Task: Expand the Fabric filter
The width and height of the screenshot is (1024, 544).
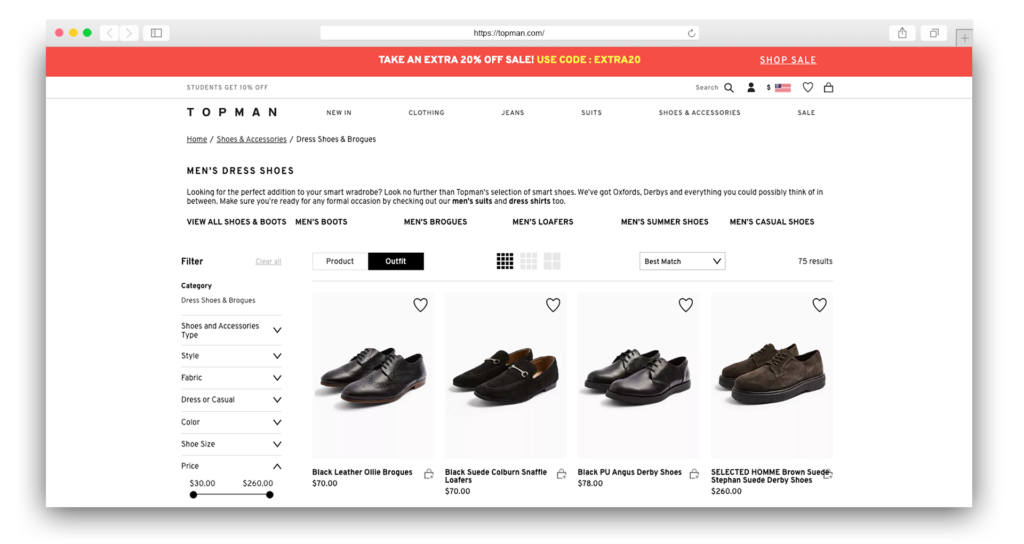Action: (x=231, y=377)
